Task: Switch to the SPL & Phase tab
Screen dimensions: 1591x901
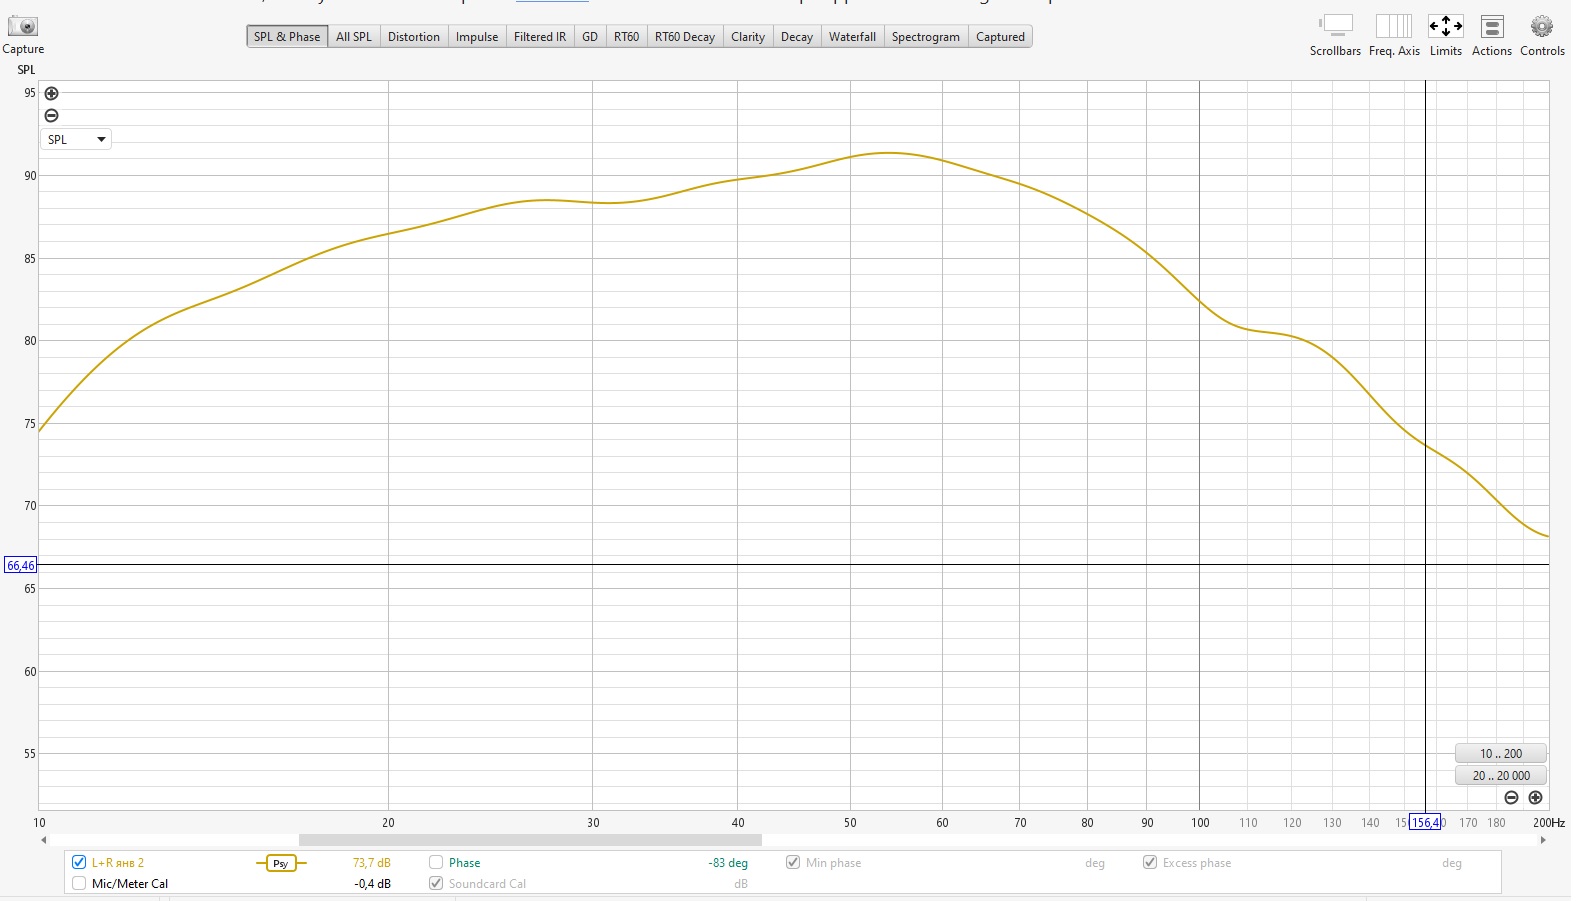Action: click(x=287, y=37)
